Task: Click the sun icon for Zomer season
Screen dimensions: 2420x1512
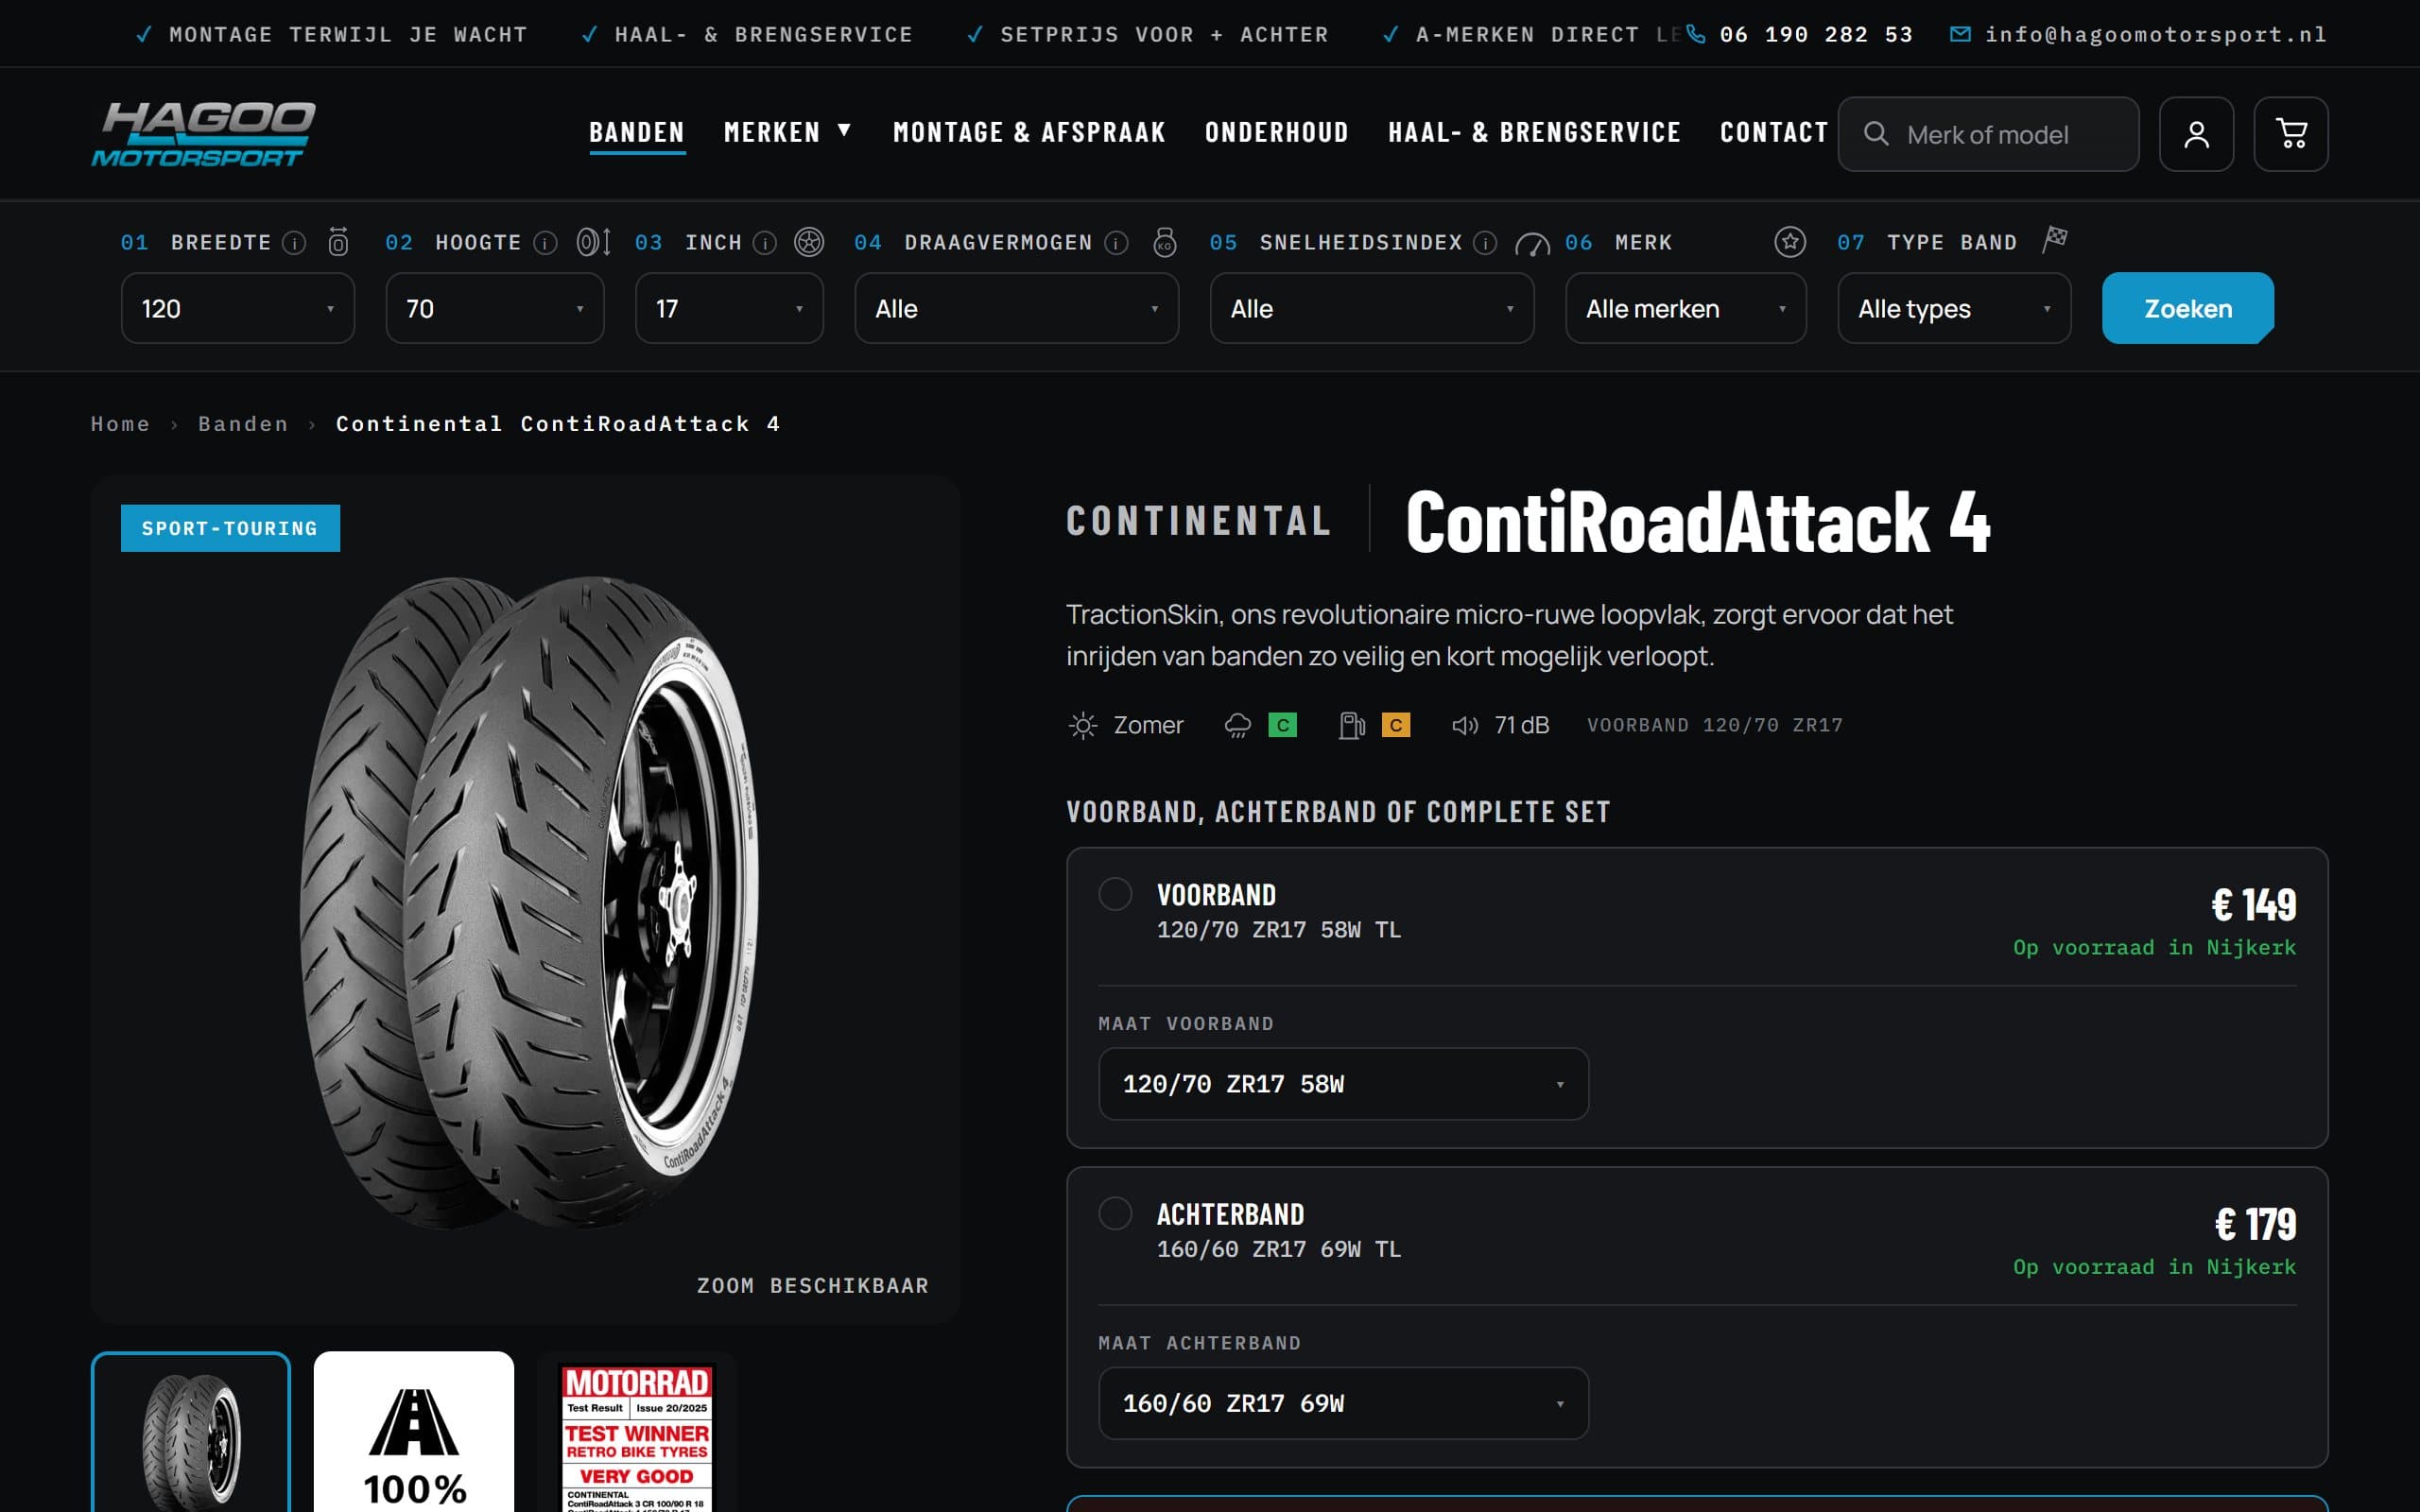Action: [1082, 725]
